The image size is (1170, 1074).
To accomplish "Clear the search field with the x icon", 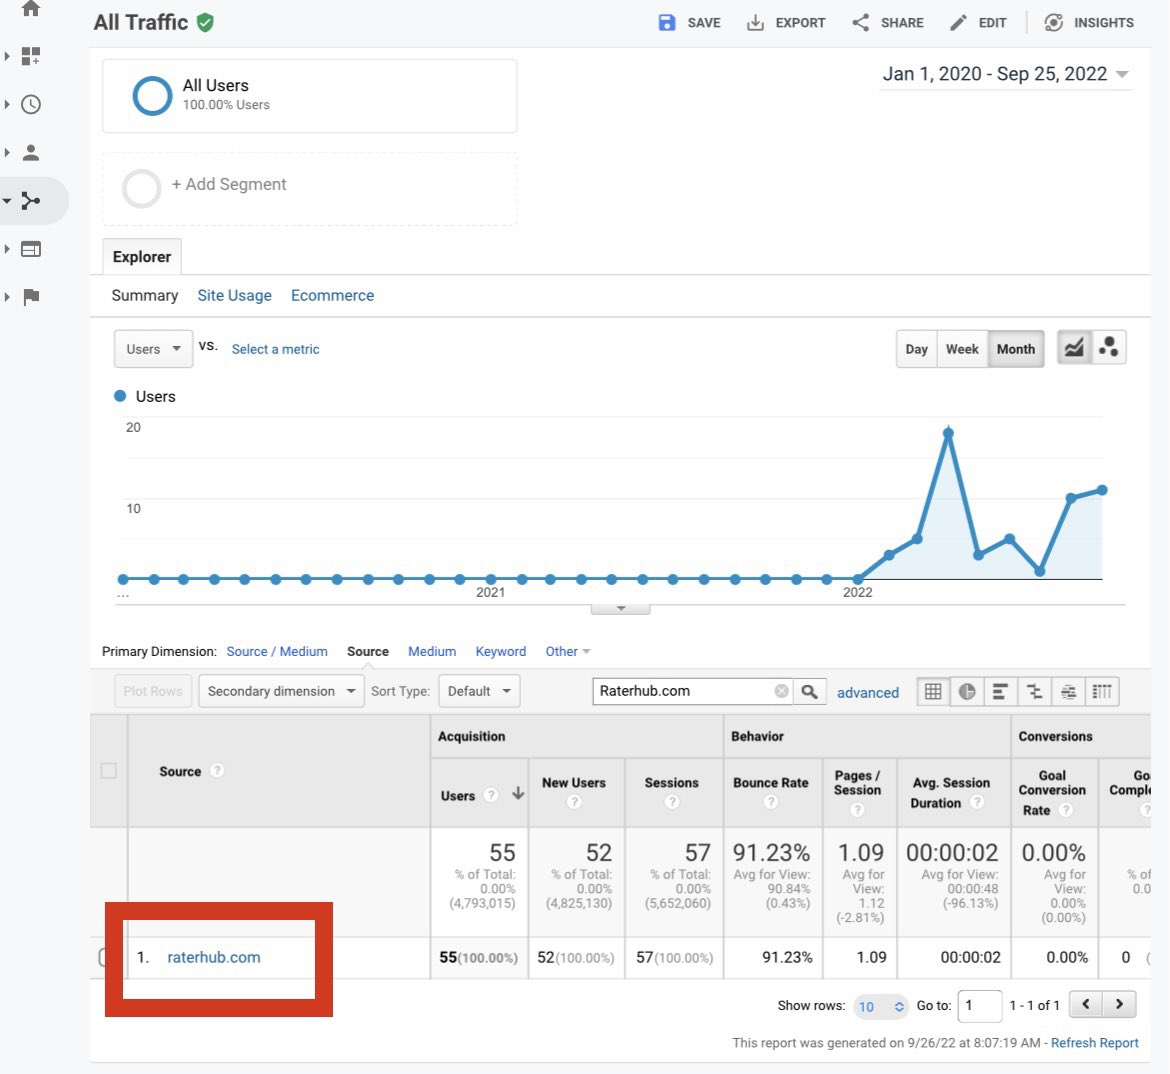I will pos(781,691).
